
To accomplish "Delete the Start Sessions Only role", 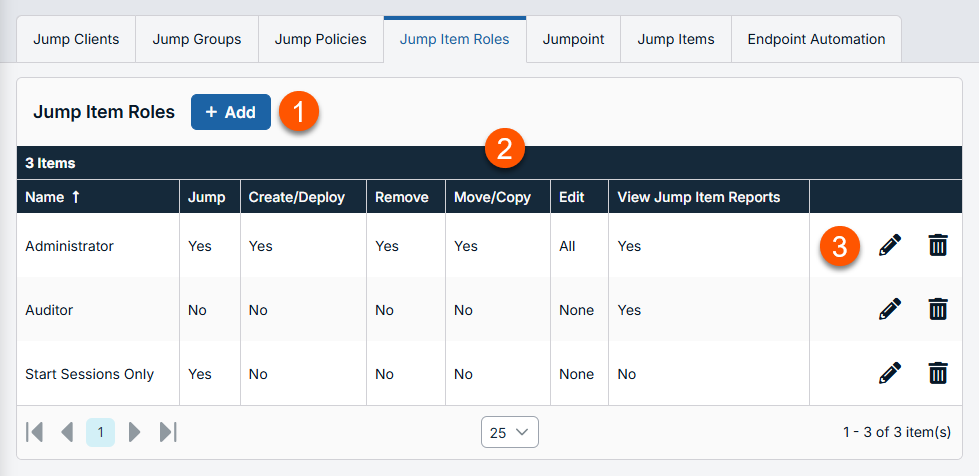I will click(938, 374).
